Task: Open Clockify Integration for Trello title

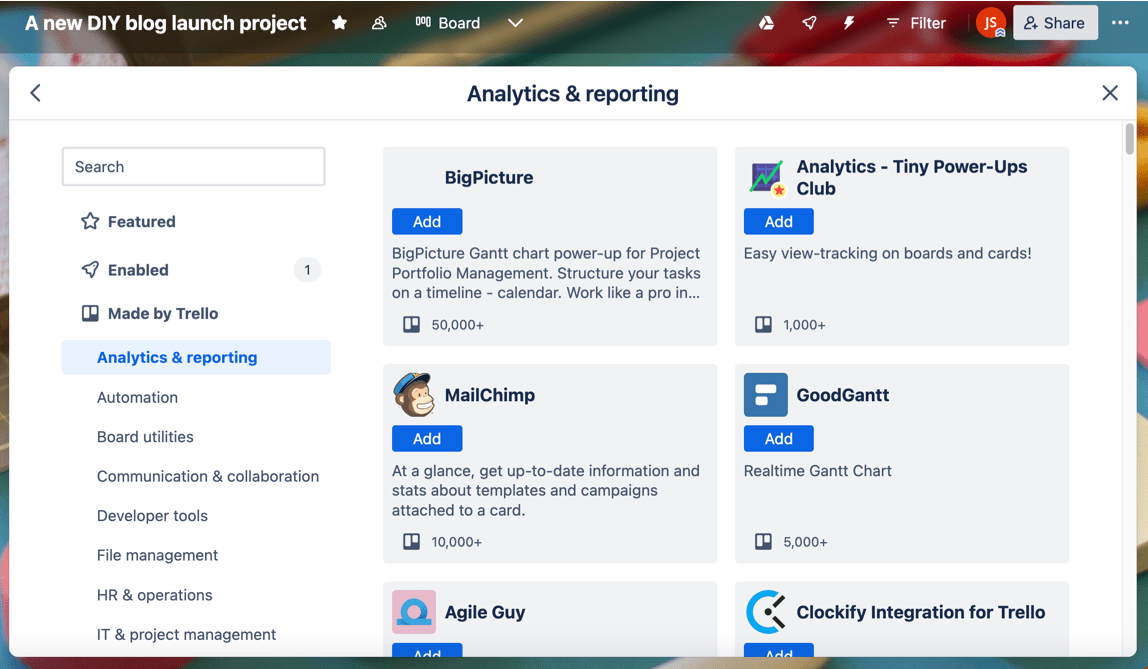Action: [920, 612]
